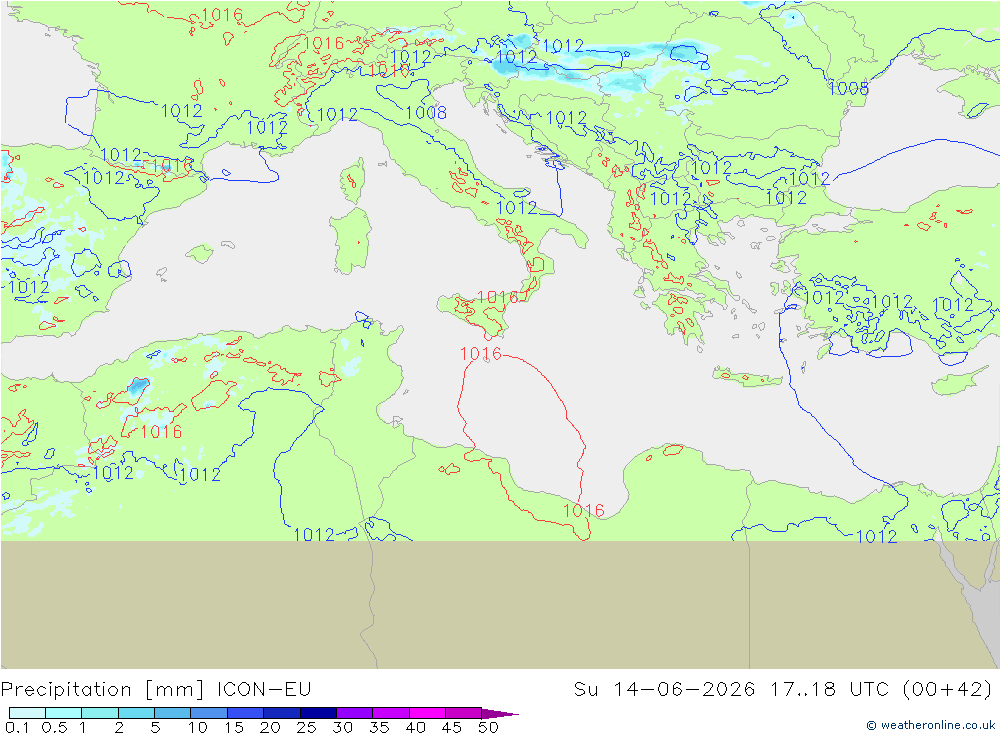
Task: Click the '50' legend scale number
Action: pyautogui.click(x=488, y=727)
